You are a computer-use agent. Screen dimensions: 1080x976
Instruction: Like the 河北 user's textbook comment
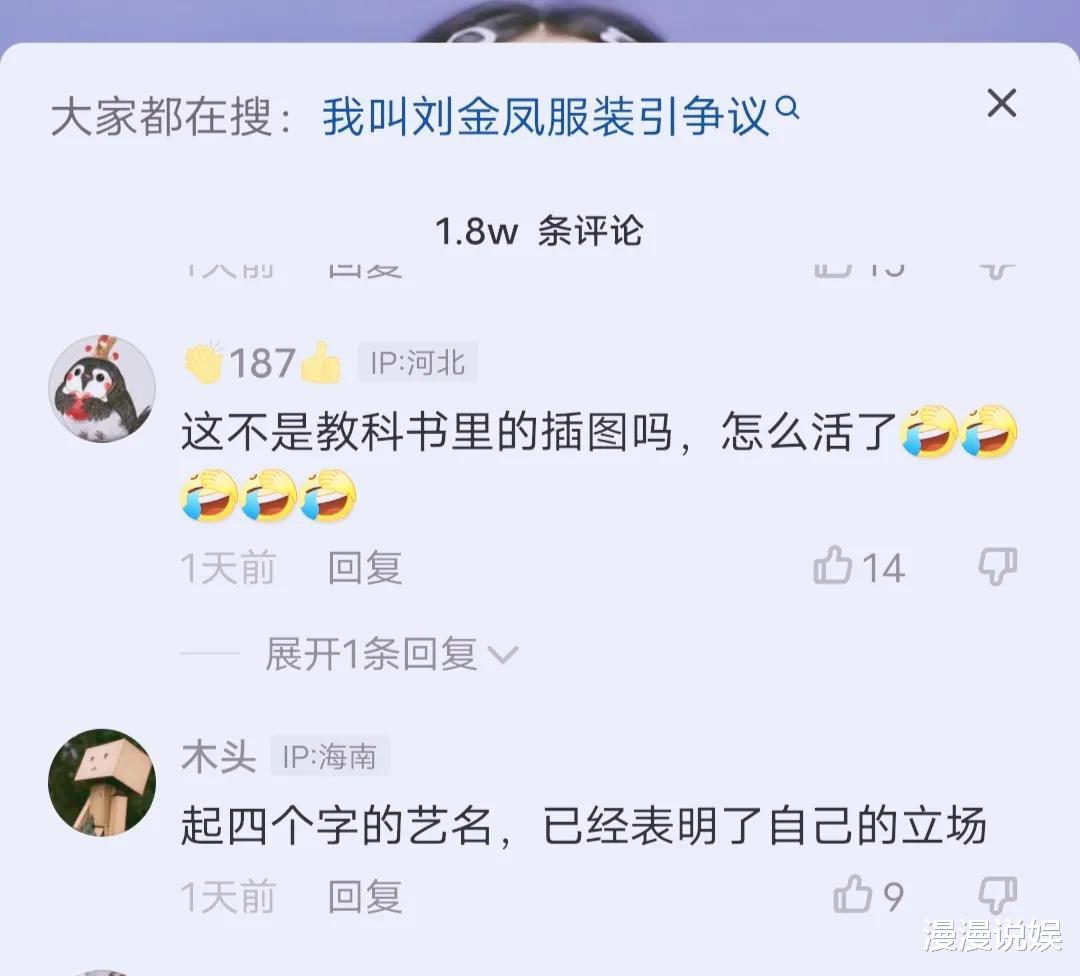click(x=833, y=567)
